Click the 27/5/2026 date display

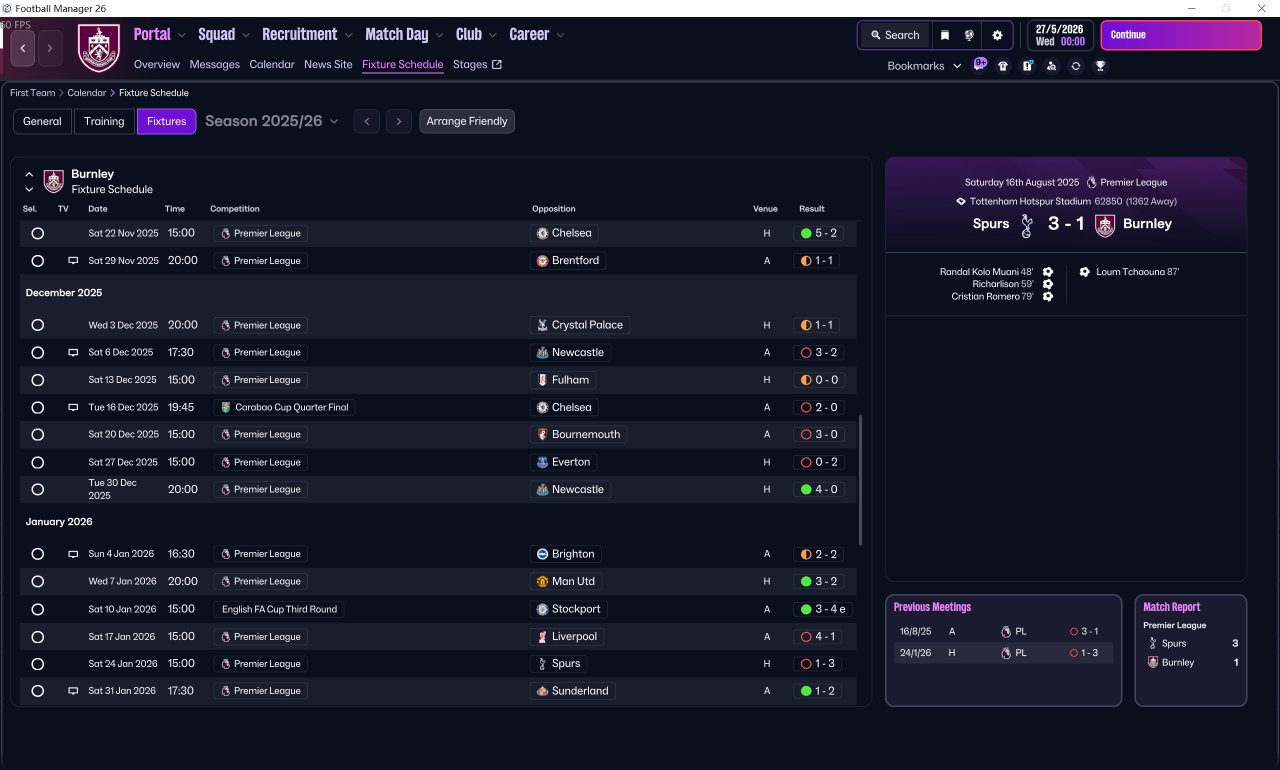[x=1059, y=35]
